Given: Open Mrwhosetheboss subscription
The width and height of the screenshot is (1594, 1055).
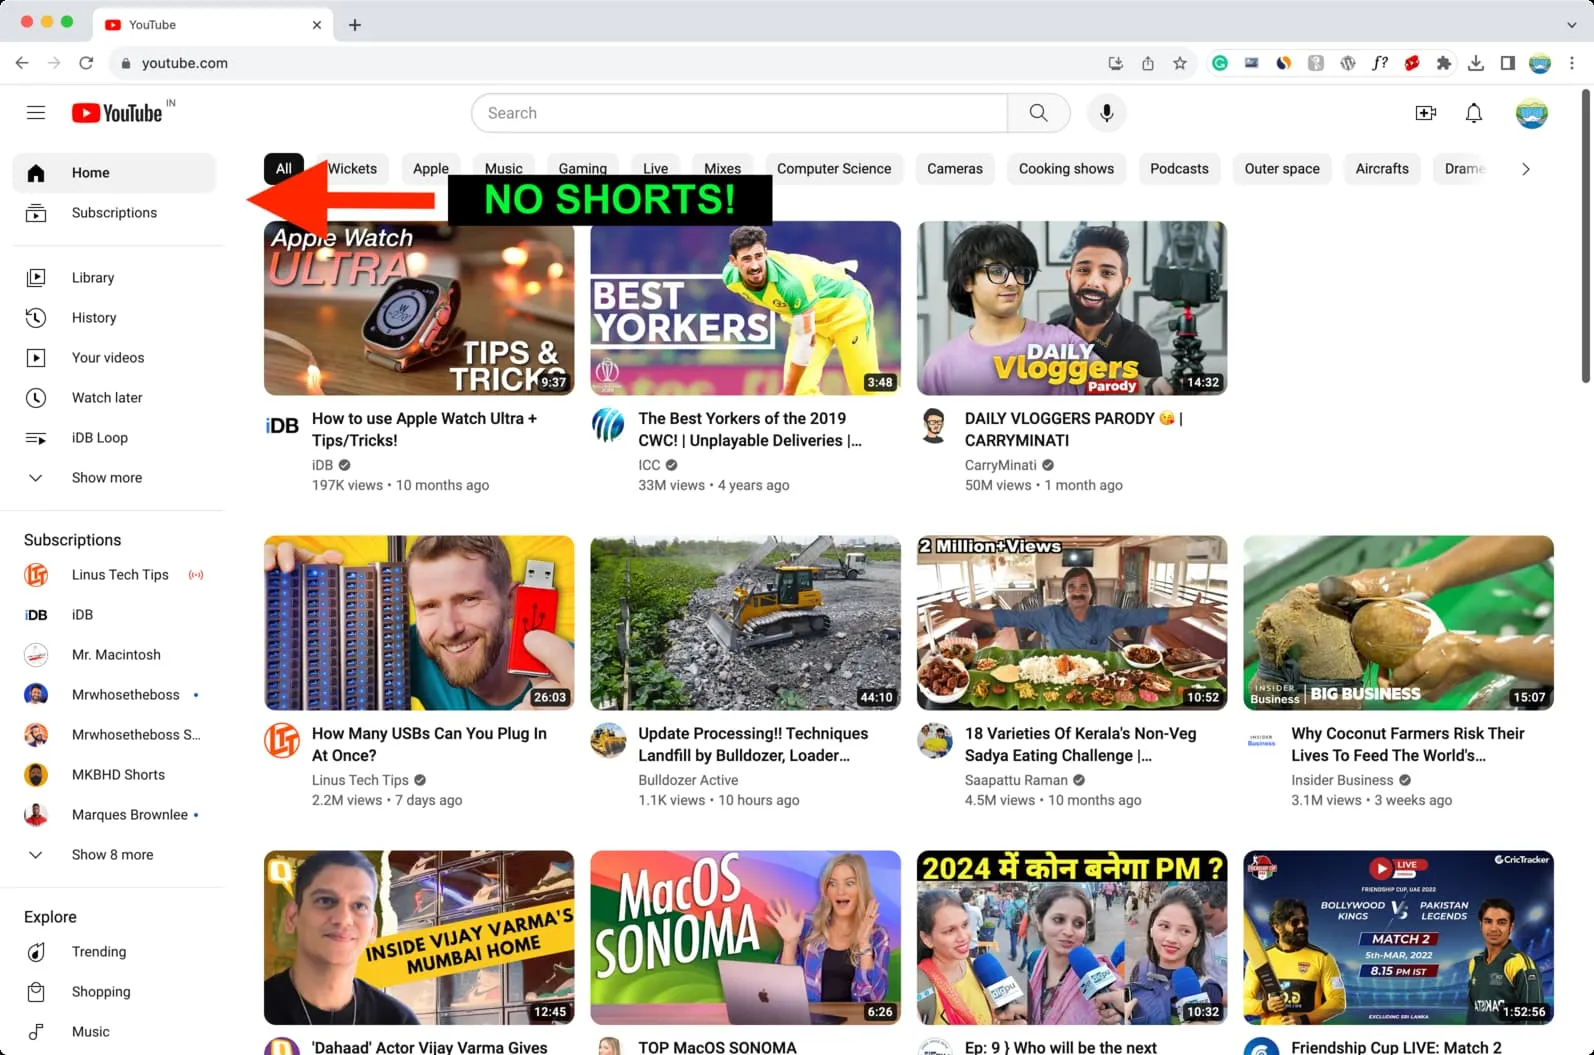Looking at the screenshot, I should coord(114,695).
